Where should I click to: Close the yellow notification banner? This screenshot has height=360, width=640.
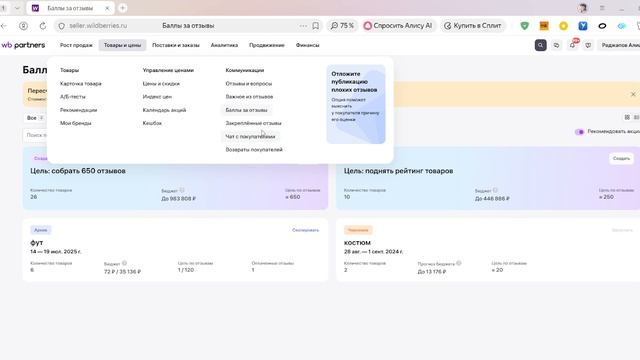pos(633,94)
